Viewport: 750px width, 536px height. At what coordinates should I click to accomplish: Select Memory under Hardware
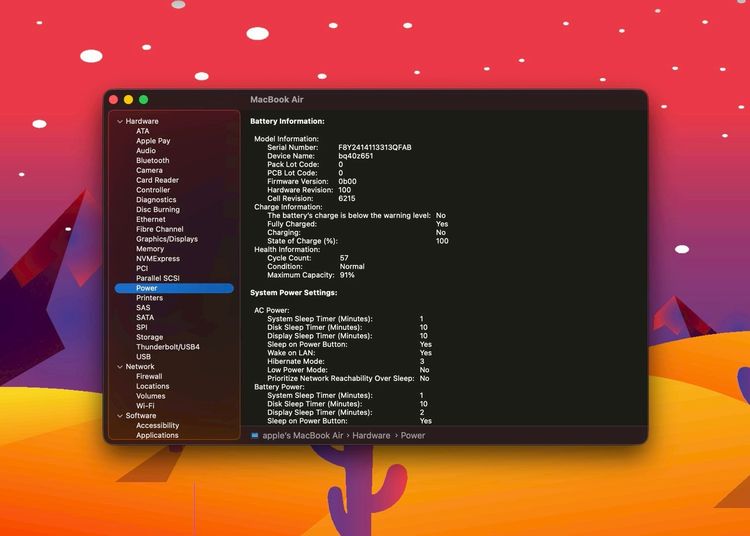(150, 249)
